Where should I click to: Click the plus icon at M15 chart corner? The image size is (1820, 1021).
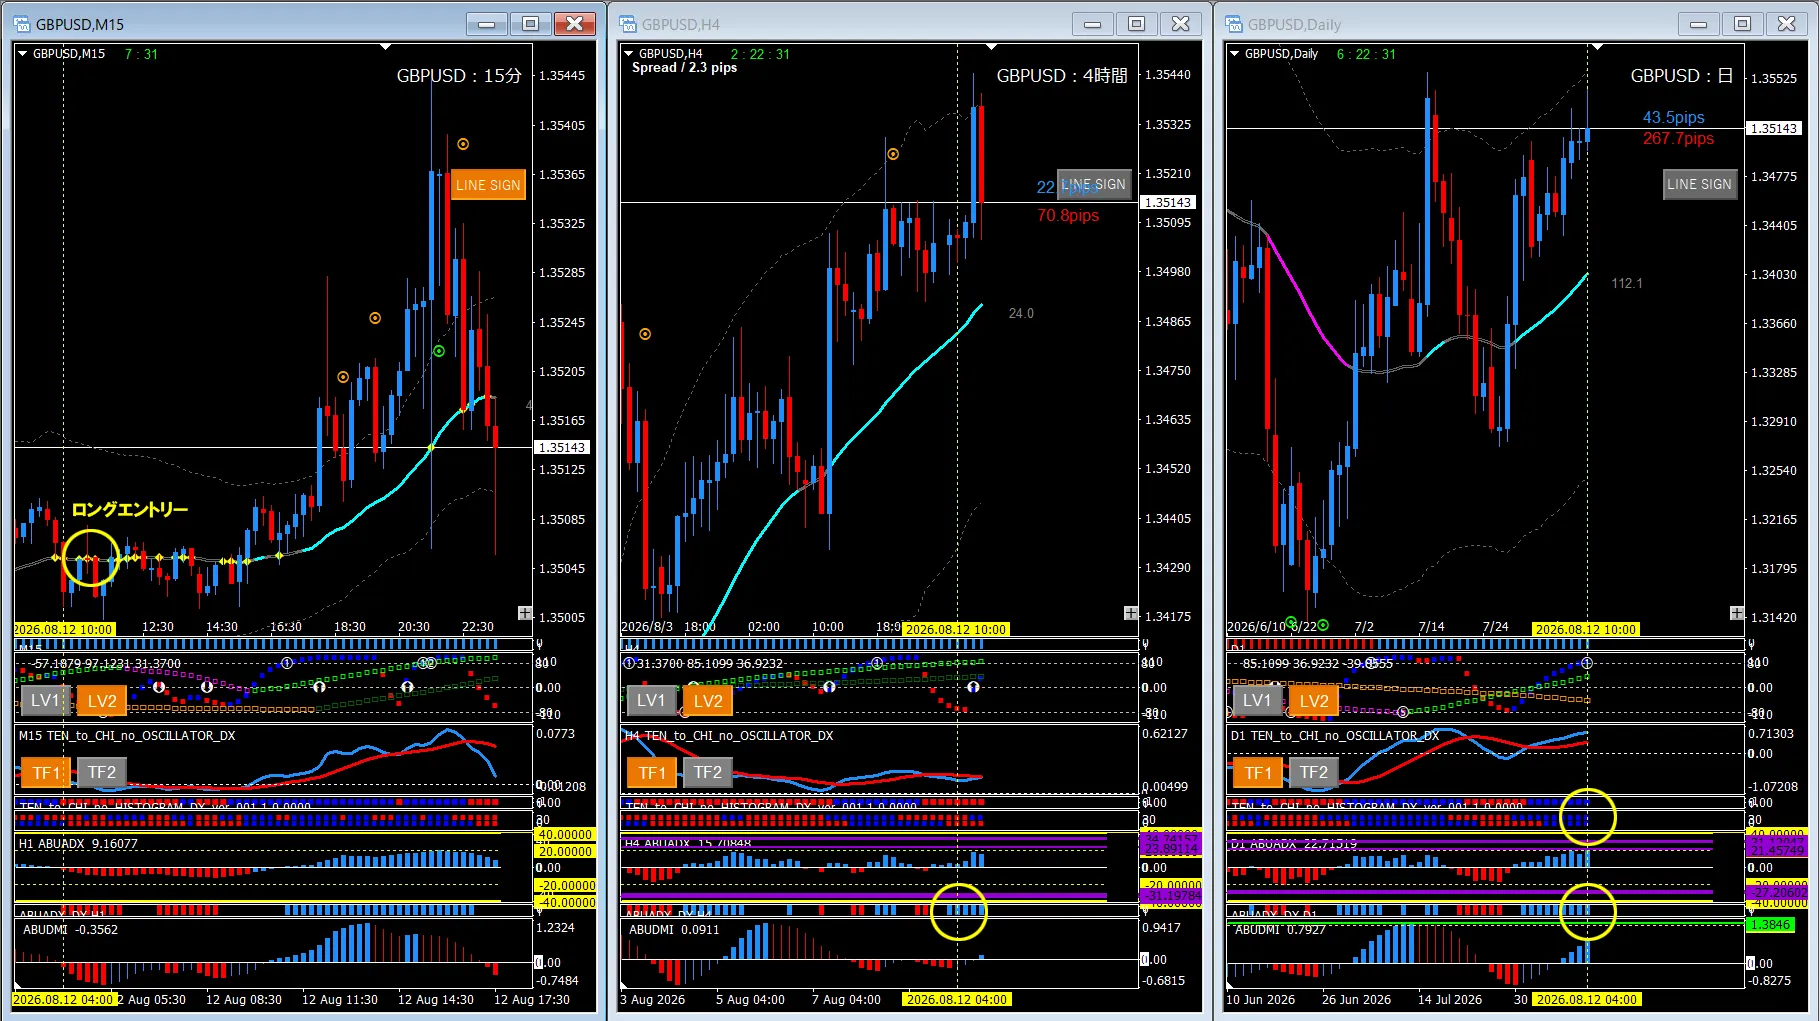pos(525,613)
